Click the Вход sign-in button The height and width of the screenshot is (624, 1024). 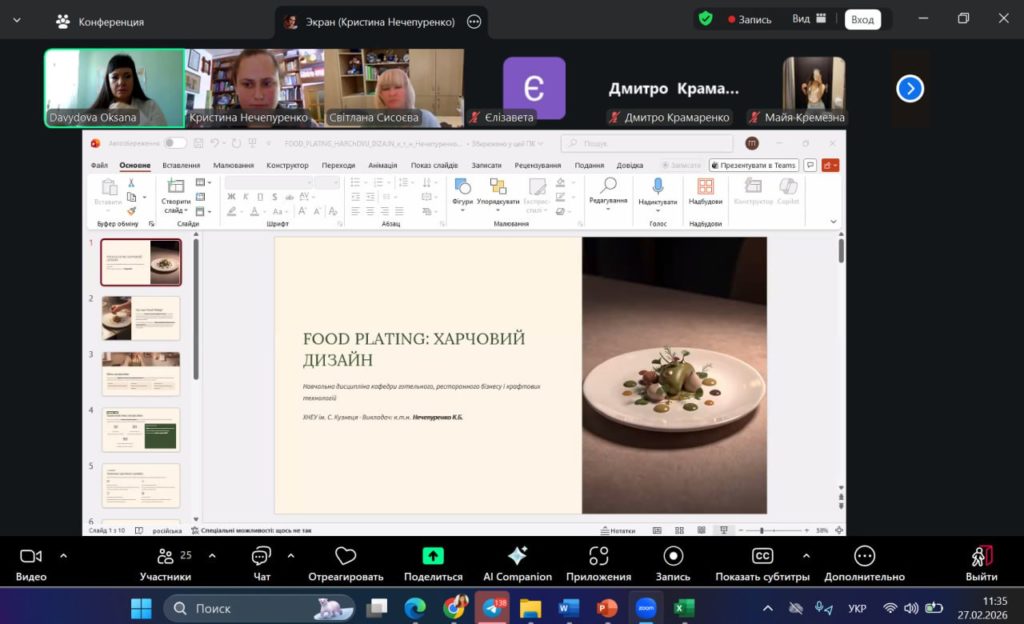point(862,19)
